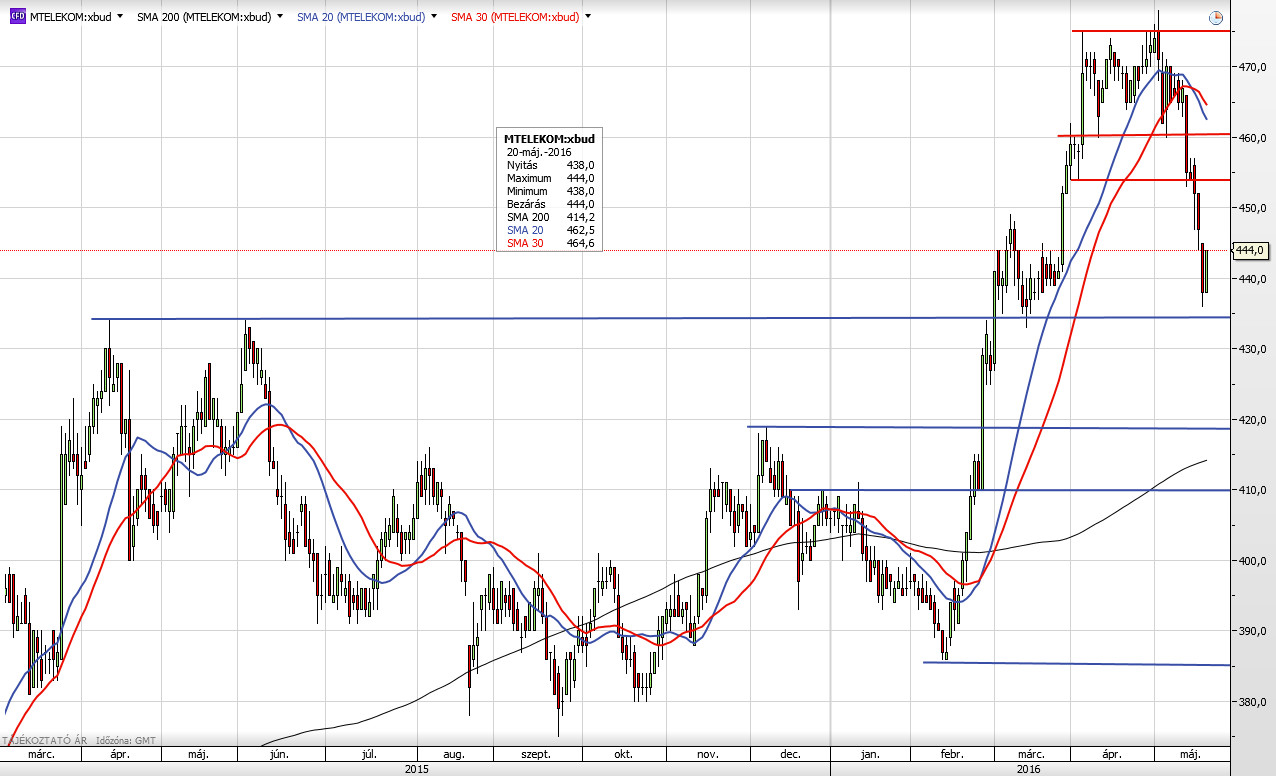Click the febr. month label
The width and height of the screenshot is (1276, 776).
952,754
